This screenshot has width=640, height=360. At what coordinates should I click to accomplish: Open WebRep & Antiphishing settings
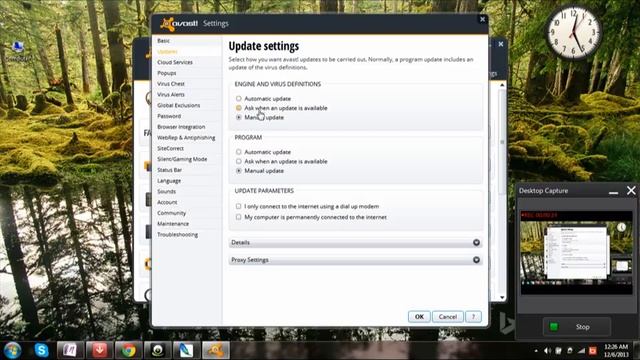[x=186, y=138]
